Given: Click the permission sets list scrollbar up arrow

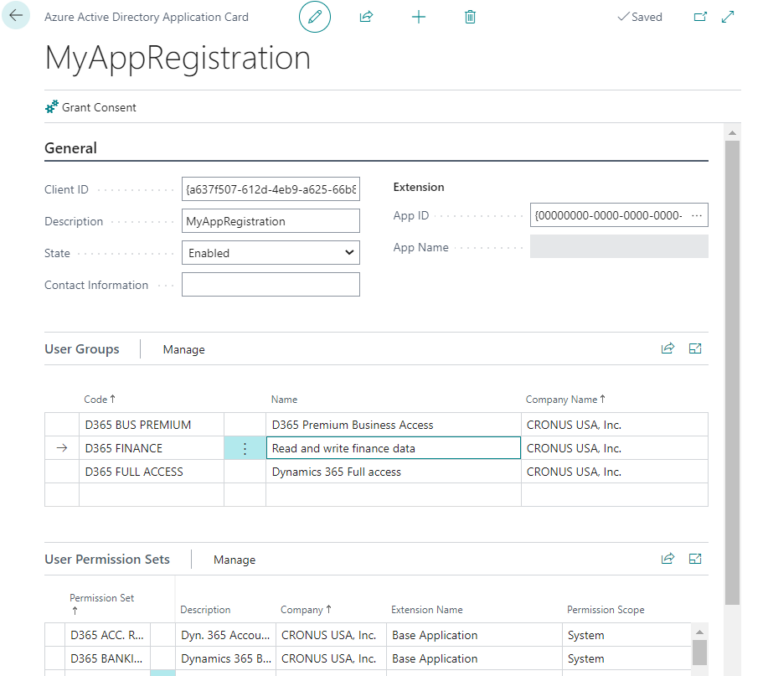Looking at the screenshot, I should point(699,632).
